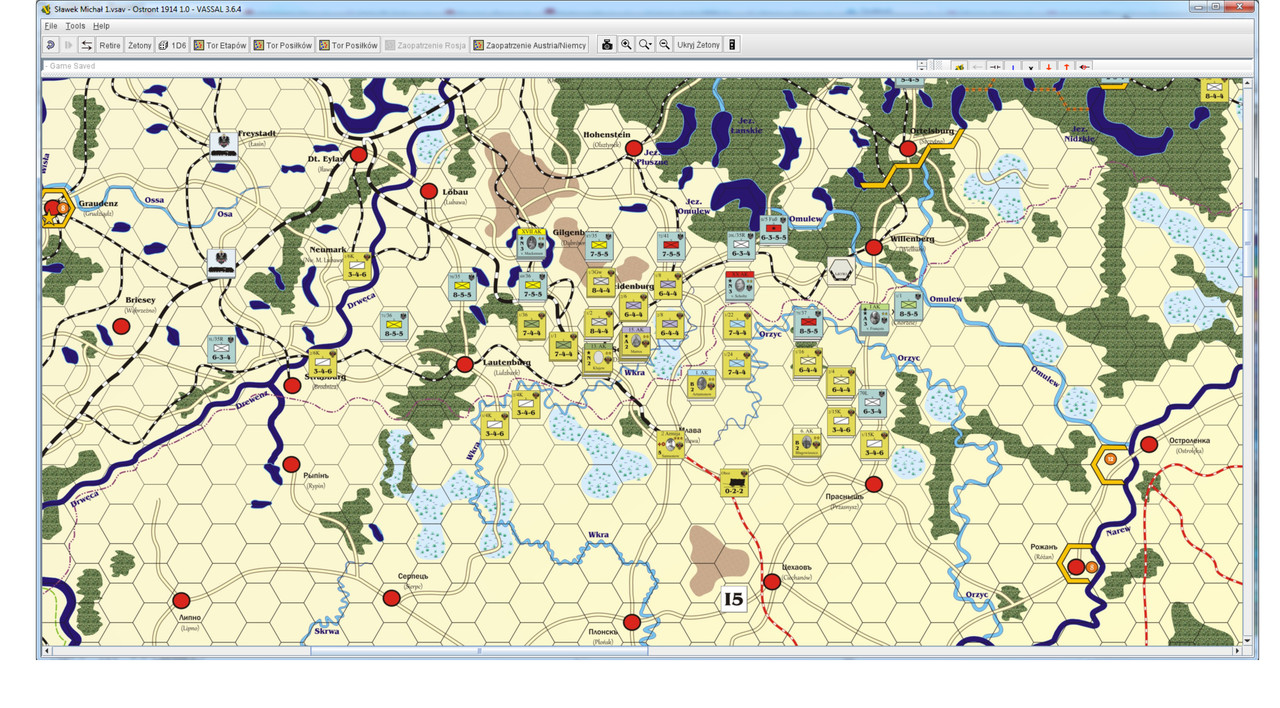
Task: Select the 1 AK Artamonow leader counter
Action: point(703,384)
